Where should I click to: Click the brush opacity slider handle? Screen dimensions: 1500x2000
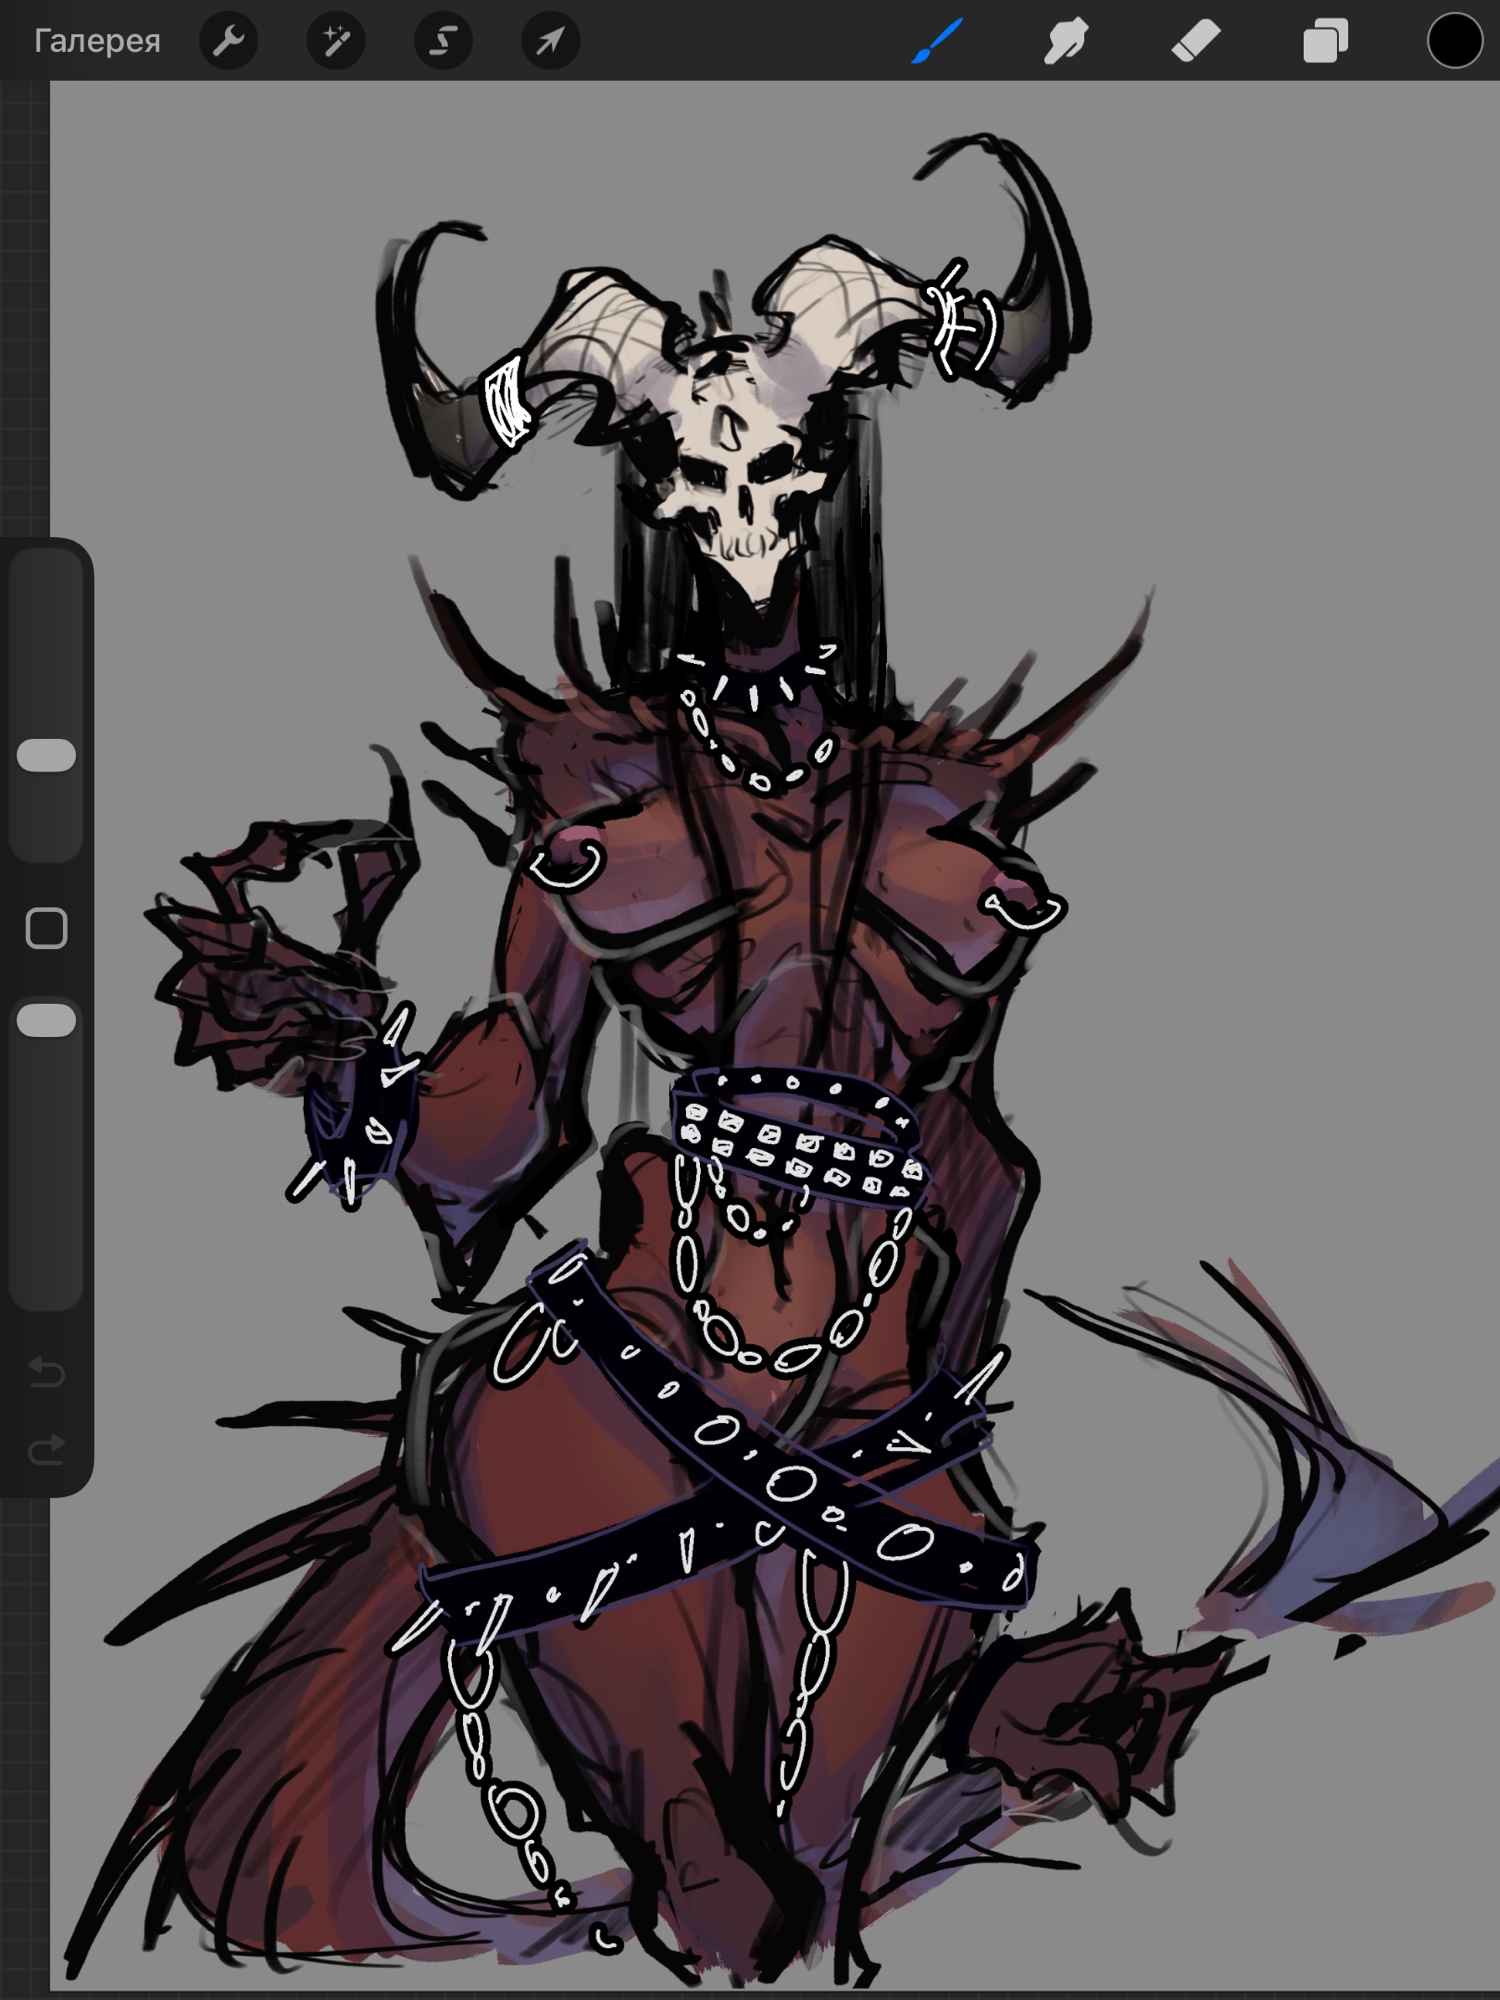click(47, 1021)
